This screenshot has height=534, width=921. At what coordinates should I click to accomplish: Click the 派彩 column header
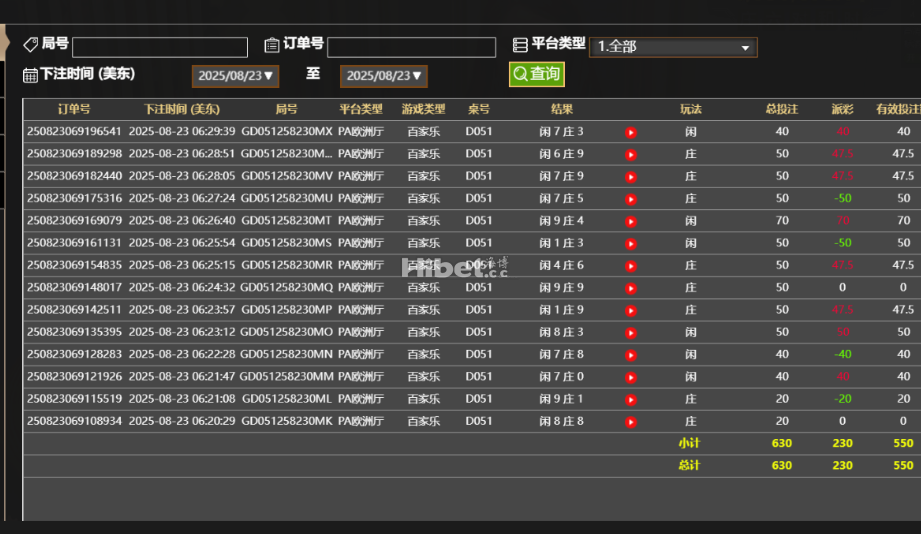842,109
